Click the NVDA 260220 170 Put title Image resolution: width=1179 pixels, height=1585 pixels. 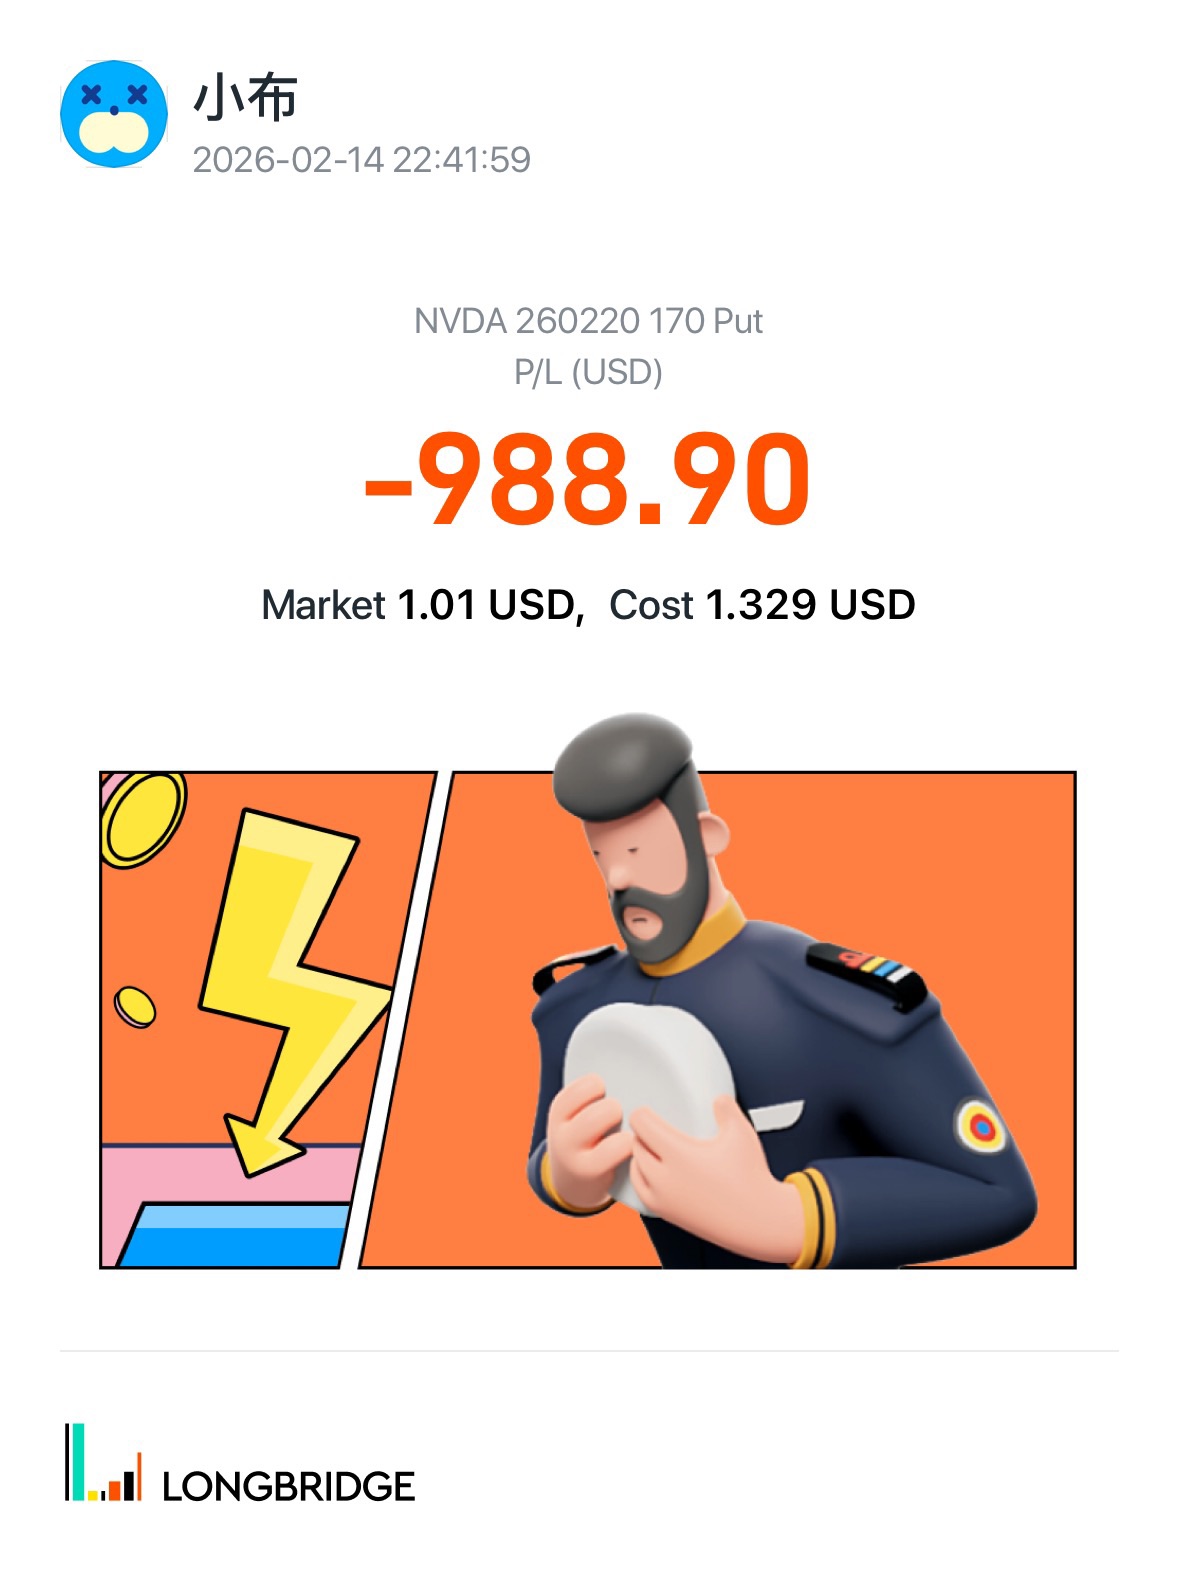588,321
